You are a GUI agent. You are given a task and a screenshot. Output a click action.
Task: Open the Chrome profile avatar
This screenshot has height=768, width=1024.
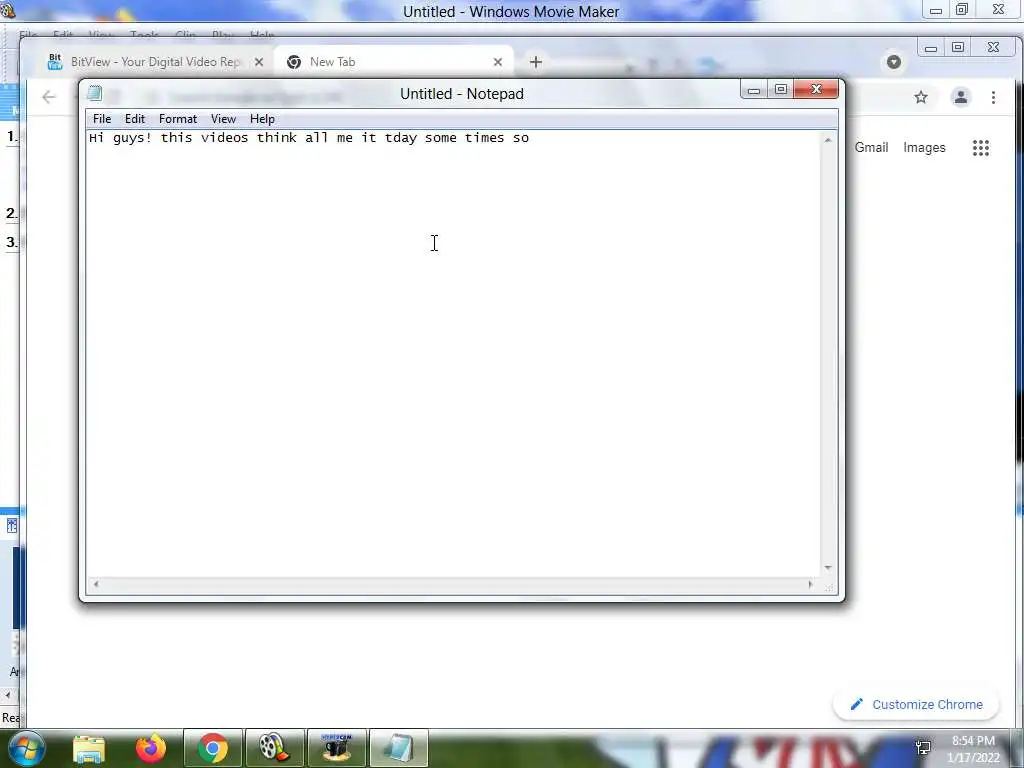(x=961, y=97)
